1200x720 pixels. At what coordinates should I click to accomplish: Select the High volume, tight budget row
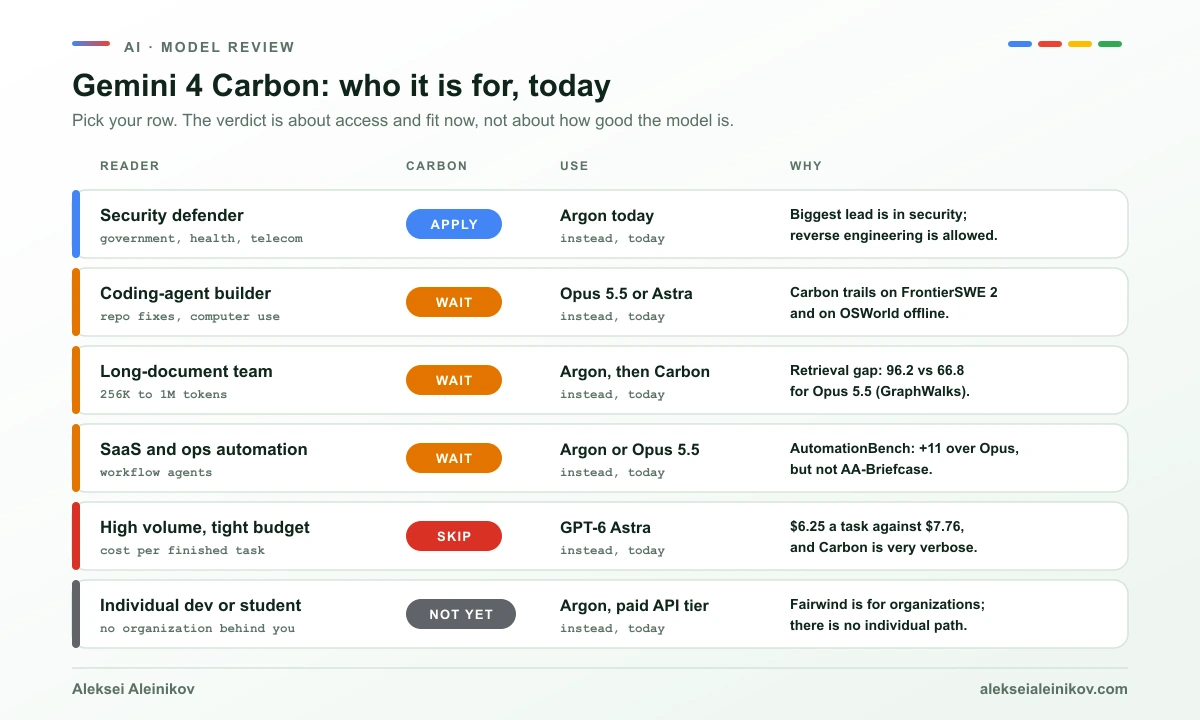coord(600,536)
